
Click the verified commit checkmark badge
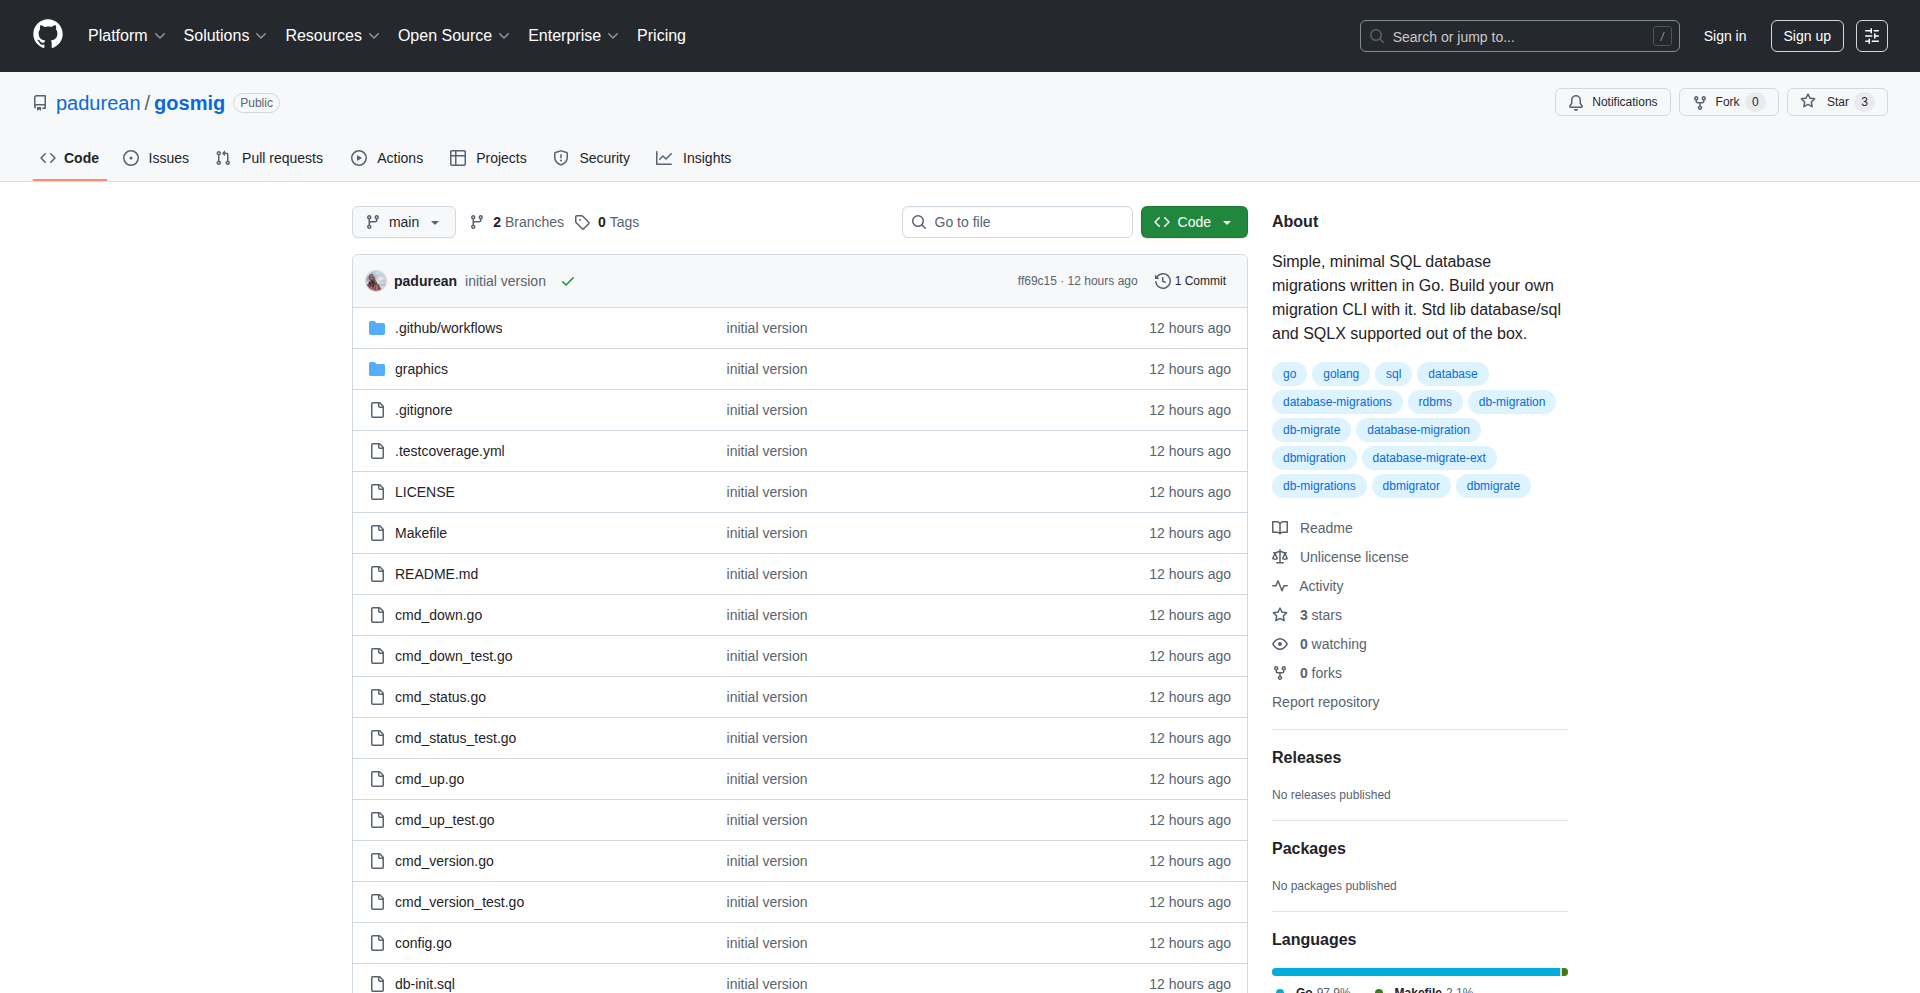click(x=567, y=281)
